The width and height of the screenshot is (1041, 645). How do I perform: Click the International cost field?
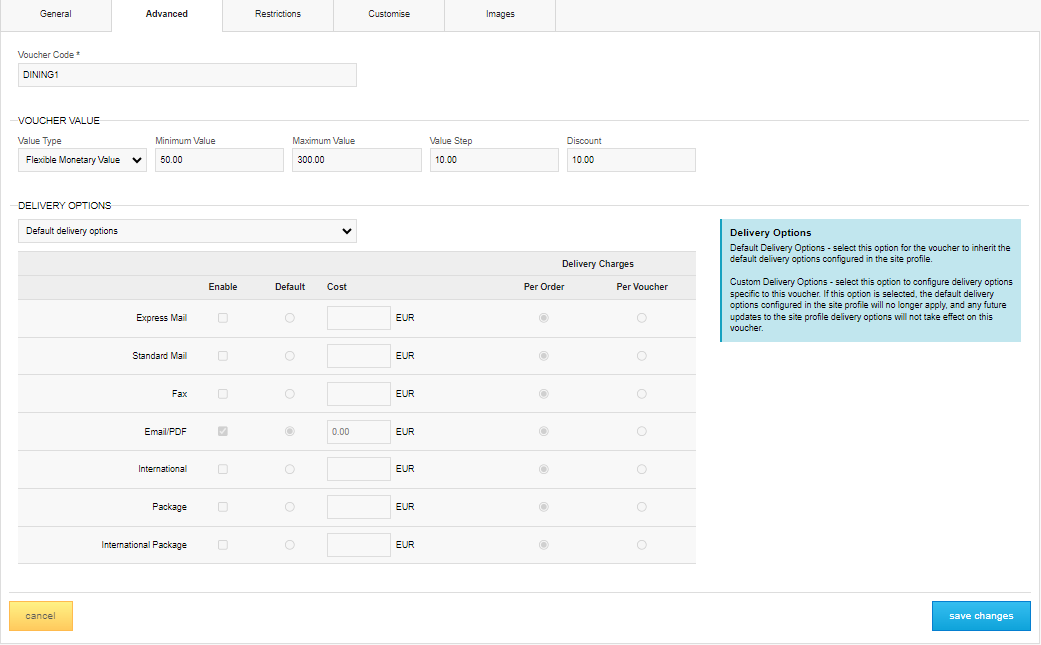359,469
